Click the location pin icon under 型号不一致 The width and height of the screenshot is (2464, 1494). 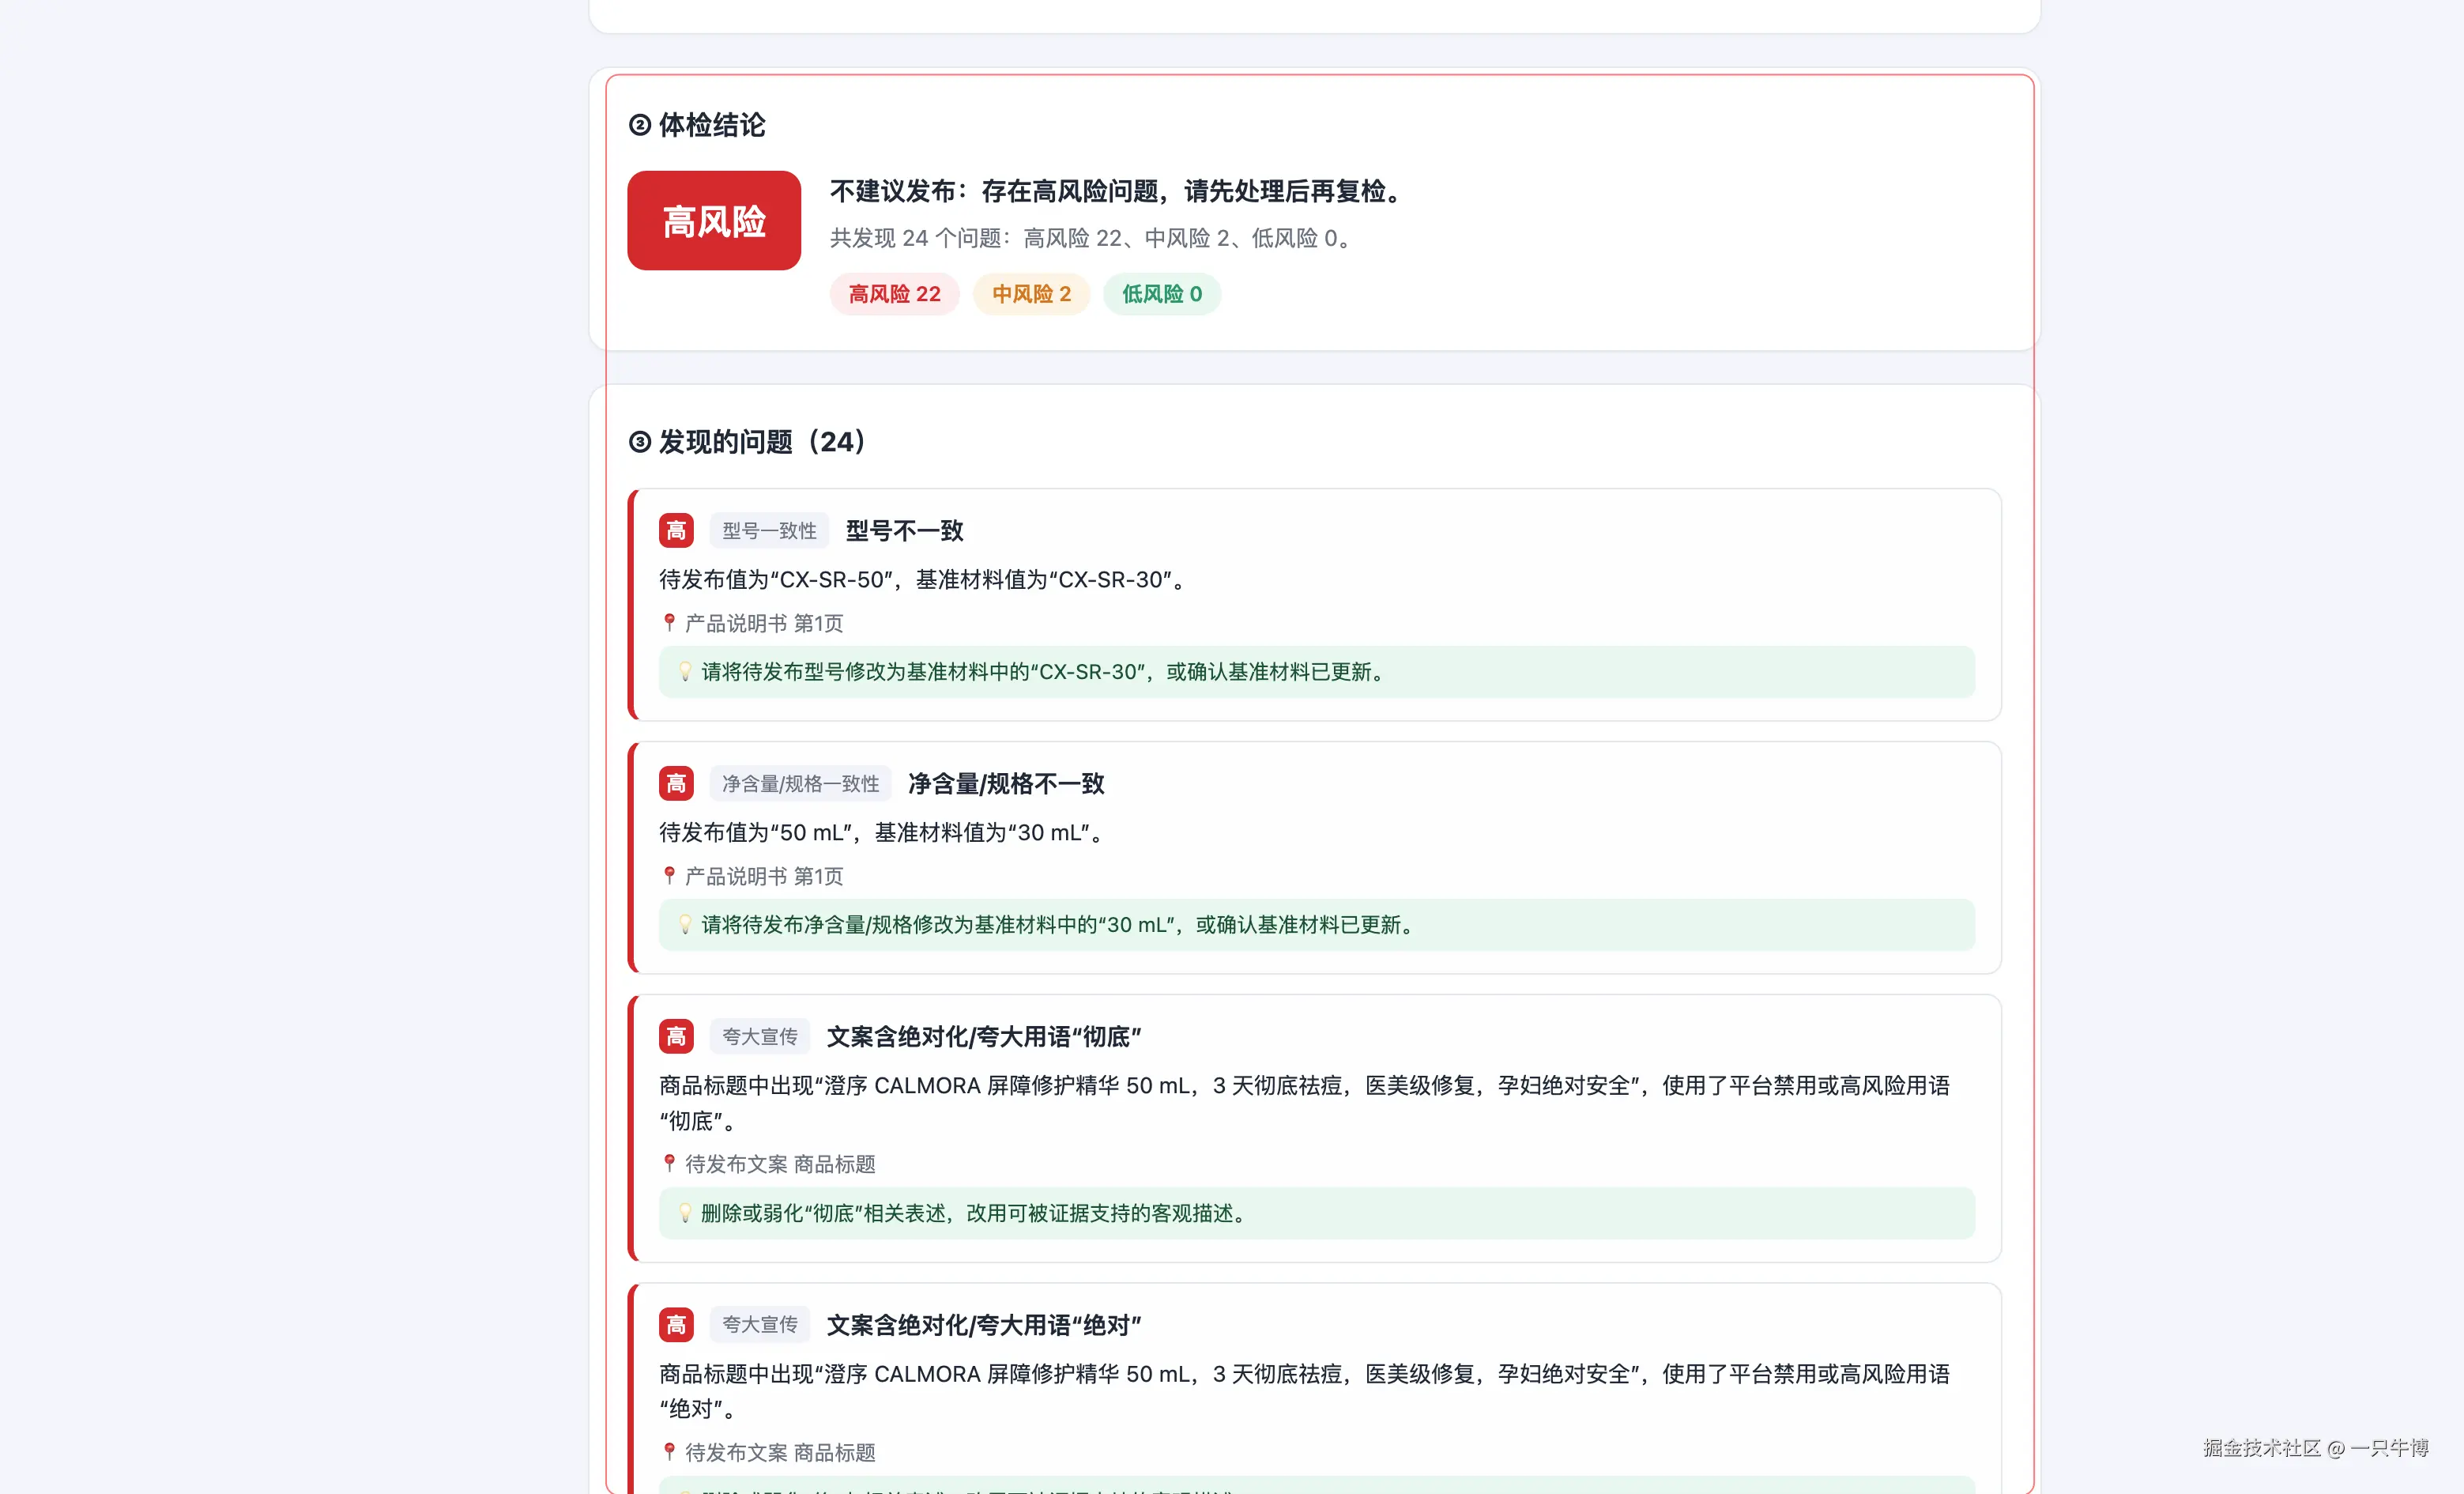click(x=669, y=623)
